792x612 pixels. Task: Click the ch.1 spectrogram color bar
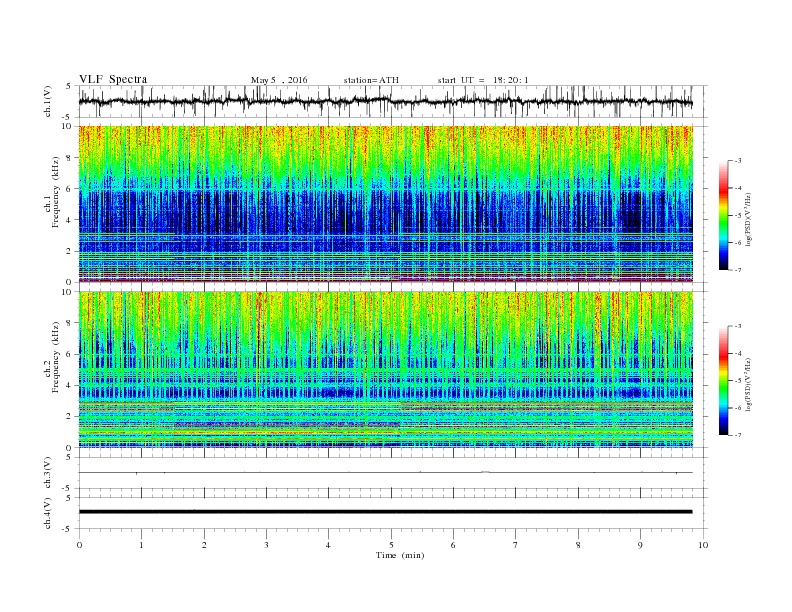[723, 216]
